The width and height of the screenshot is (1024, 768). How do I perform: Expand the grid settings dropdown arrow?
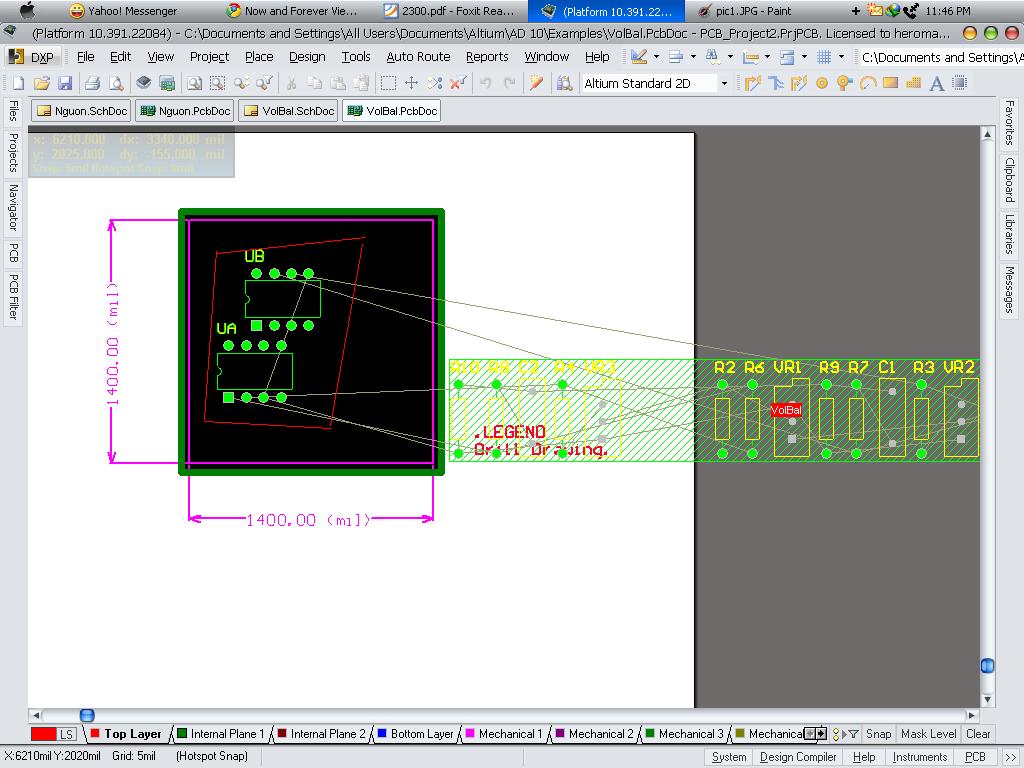[x=841, y=57]
